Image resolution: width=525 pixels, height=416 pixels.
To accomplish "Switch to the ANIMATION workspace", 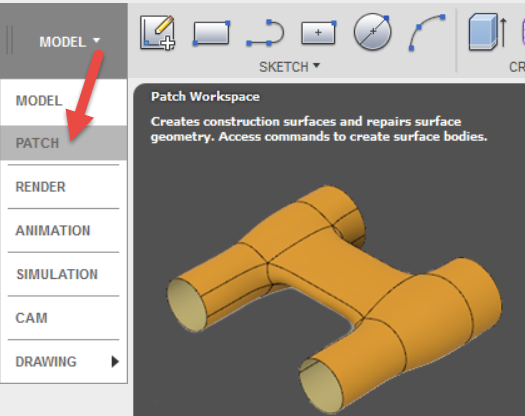I will click(x=64, y=230).
